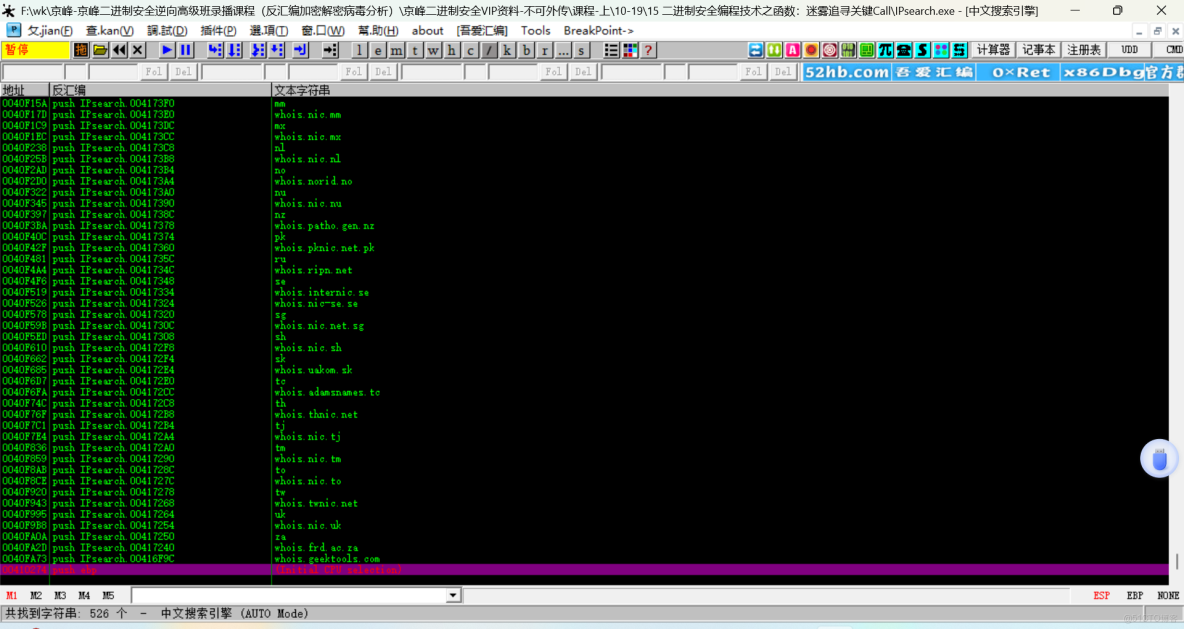Open the Windows list with the w button
The image size is (1184, 629).
tap(433, 51)
